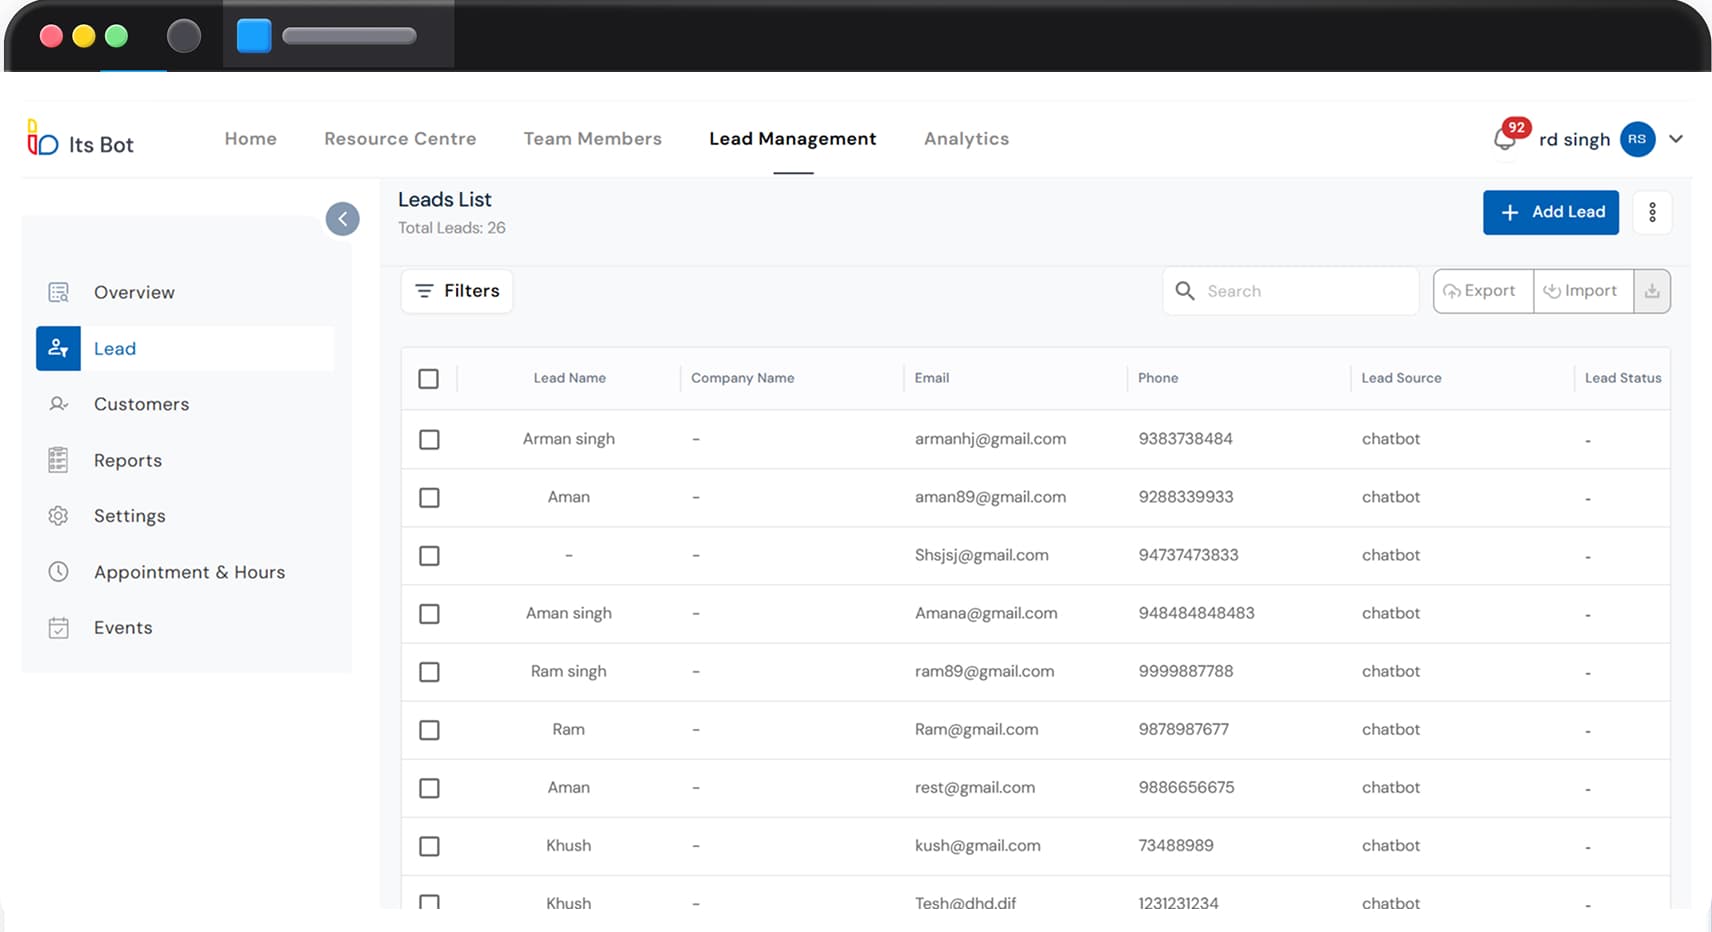
Task: Select Lead Management tab
Action: point(792,139)
